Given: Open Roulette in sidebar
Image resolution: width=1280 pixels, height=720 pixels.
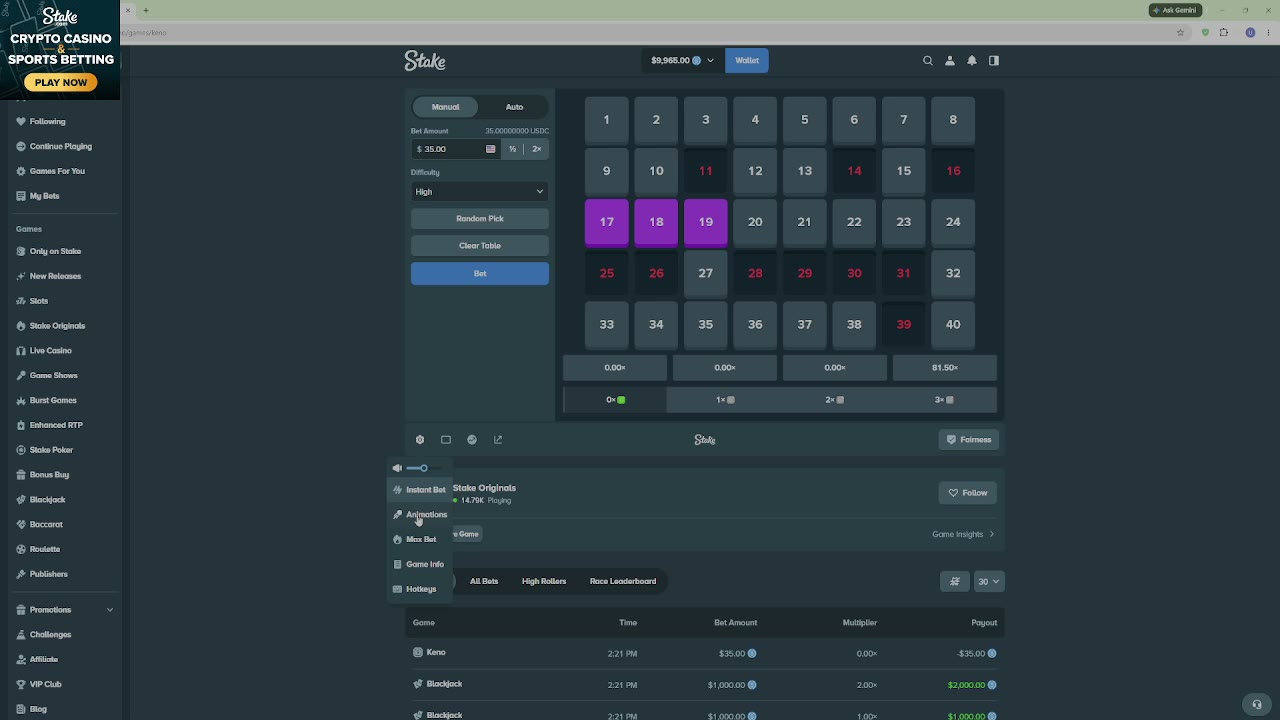Looking at the screenshot, I should coord(44,549).
